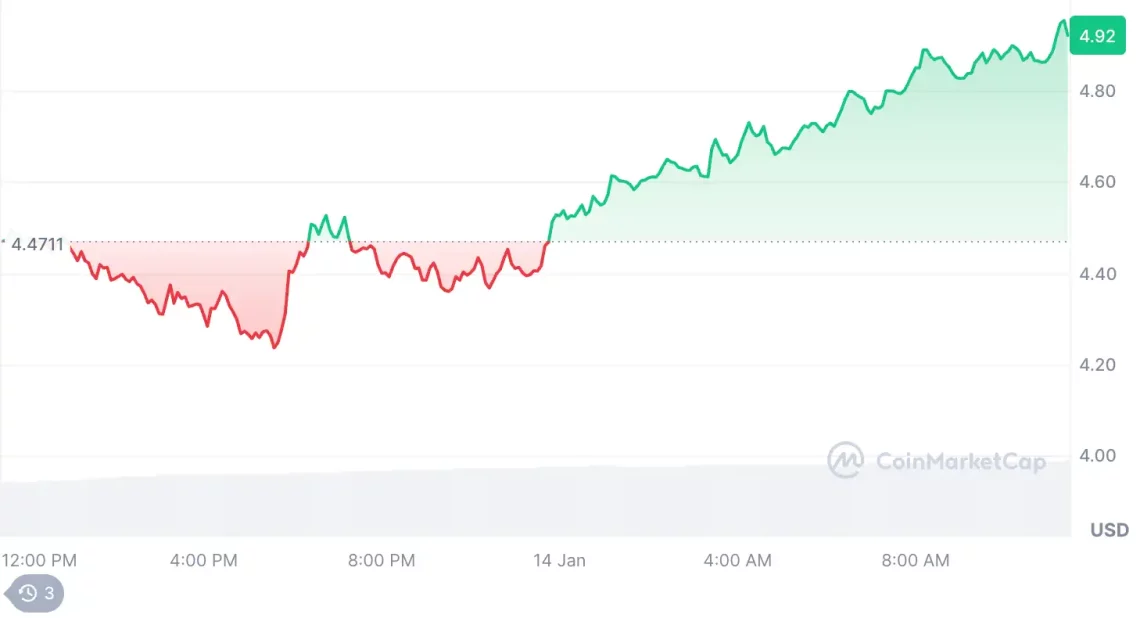Click the 4.4711 opening price label

[x=37, y=243]
